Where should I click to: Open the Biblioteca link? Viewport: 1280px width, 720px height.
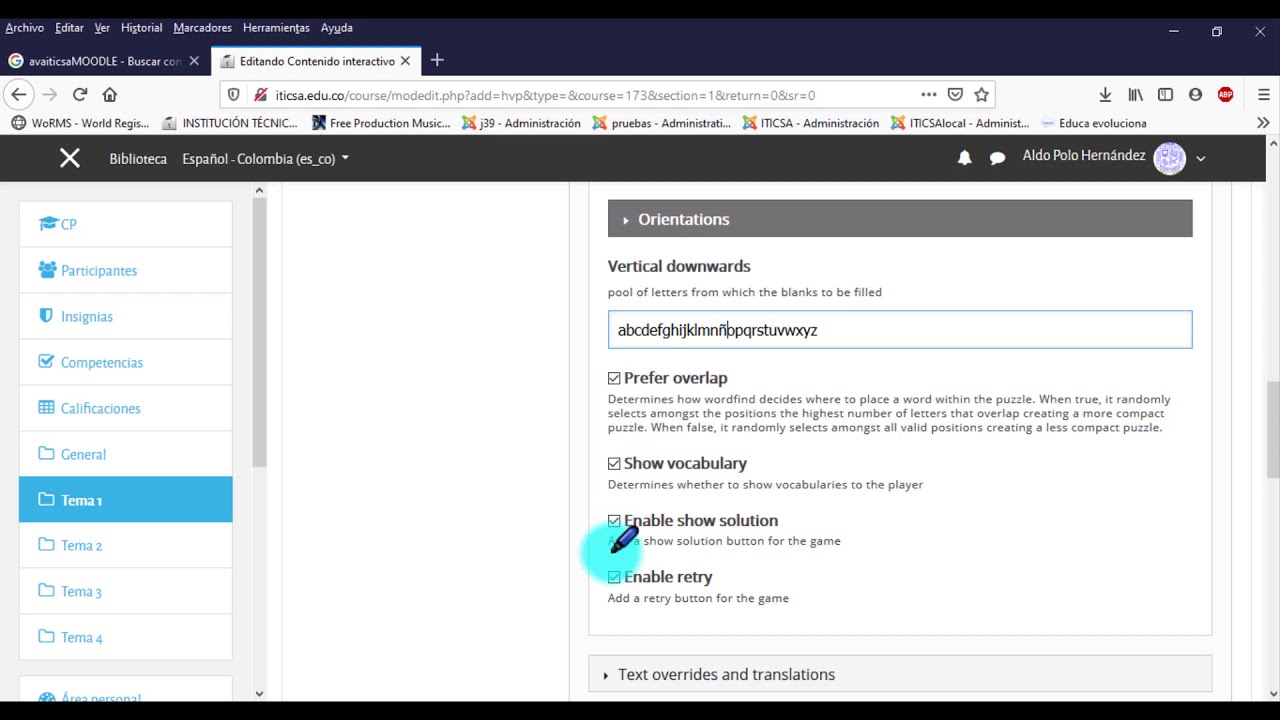coord(138,158)
